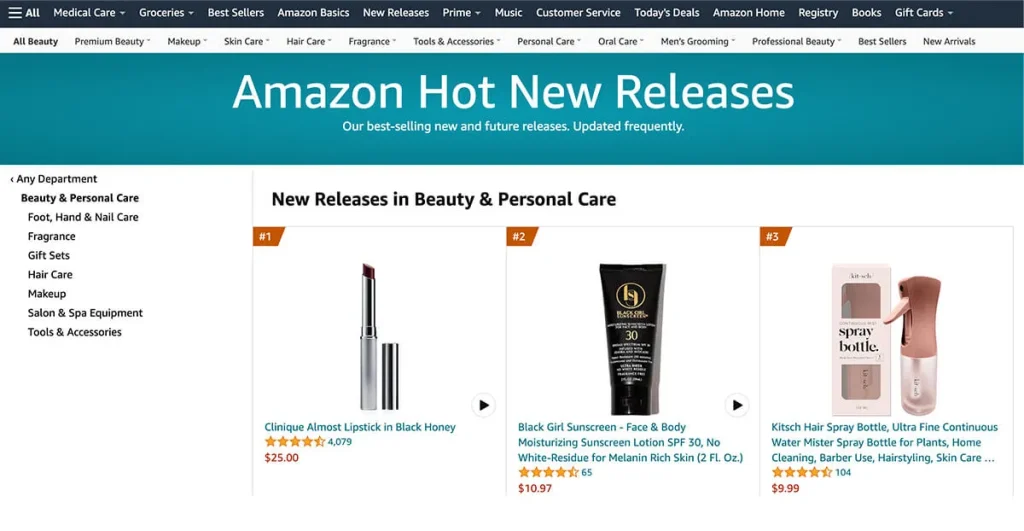Select Salon & Spa Equipment category

pyautogui.click(x=85, y=314)
